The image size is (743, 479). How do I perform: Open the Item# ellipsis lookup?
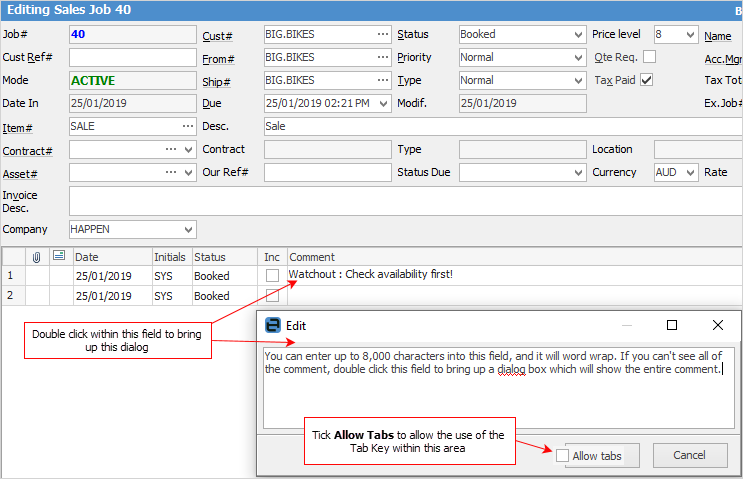pyautogui.click(x=188, y=127)
